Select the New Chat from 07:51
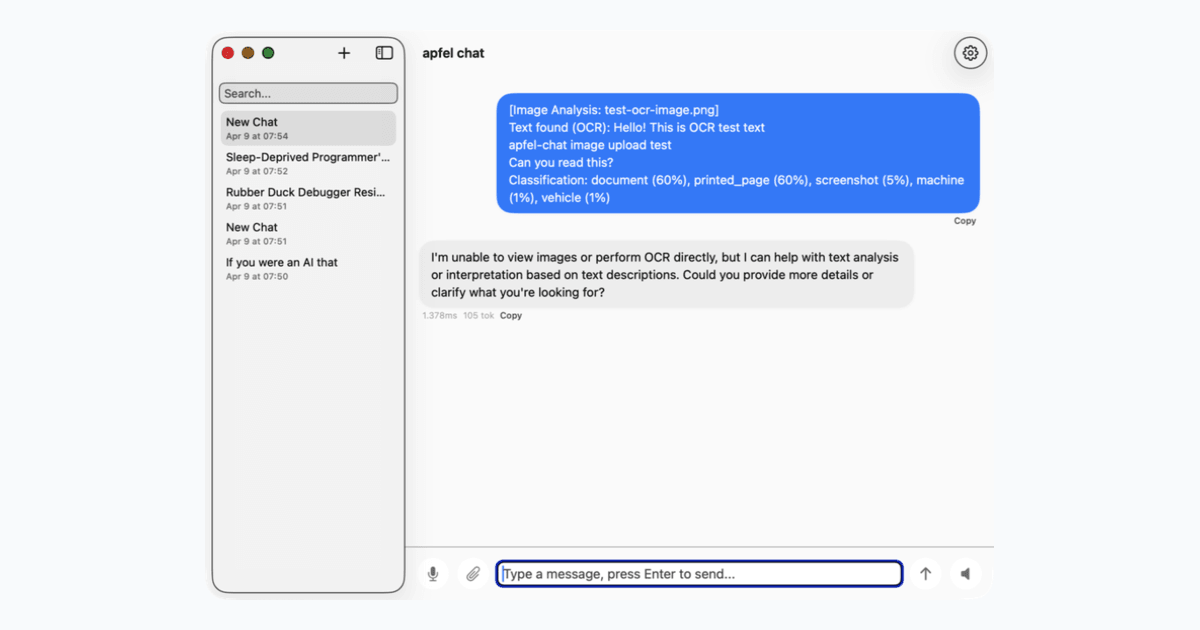This screenshot has width=1200, height=630. coord(307,233)
